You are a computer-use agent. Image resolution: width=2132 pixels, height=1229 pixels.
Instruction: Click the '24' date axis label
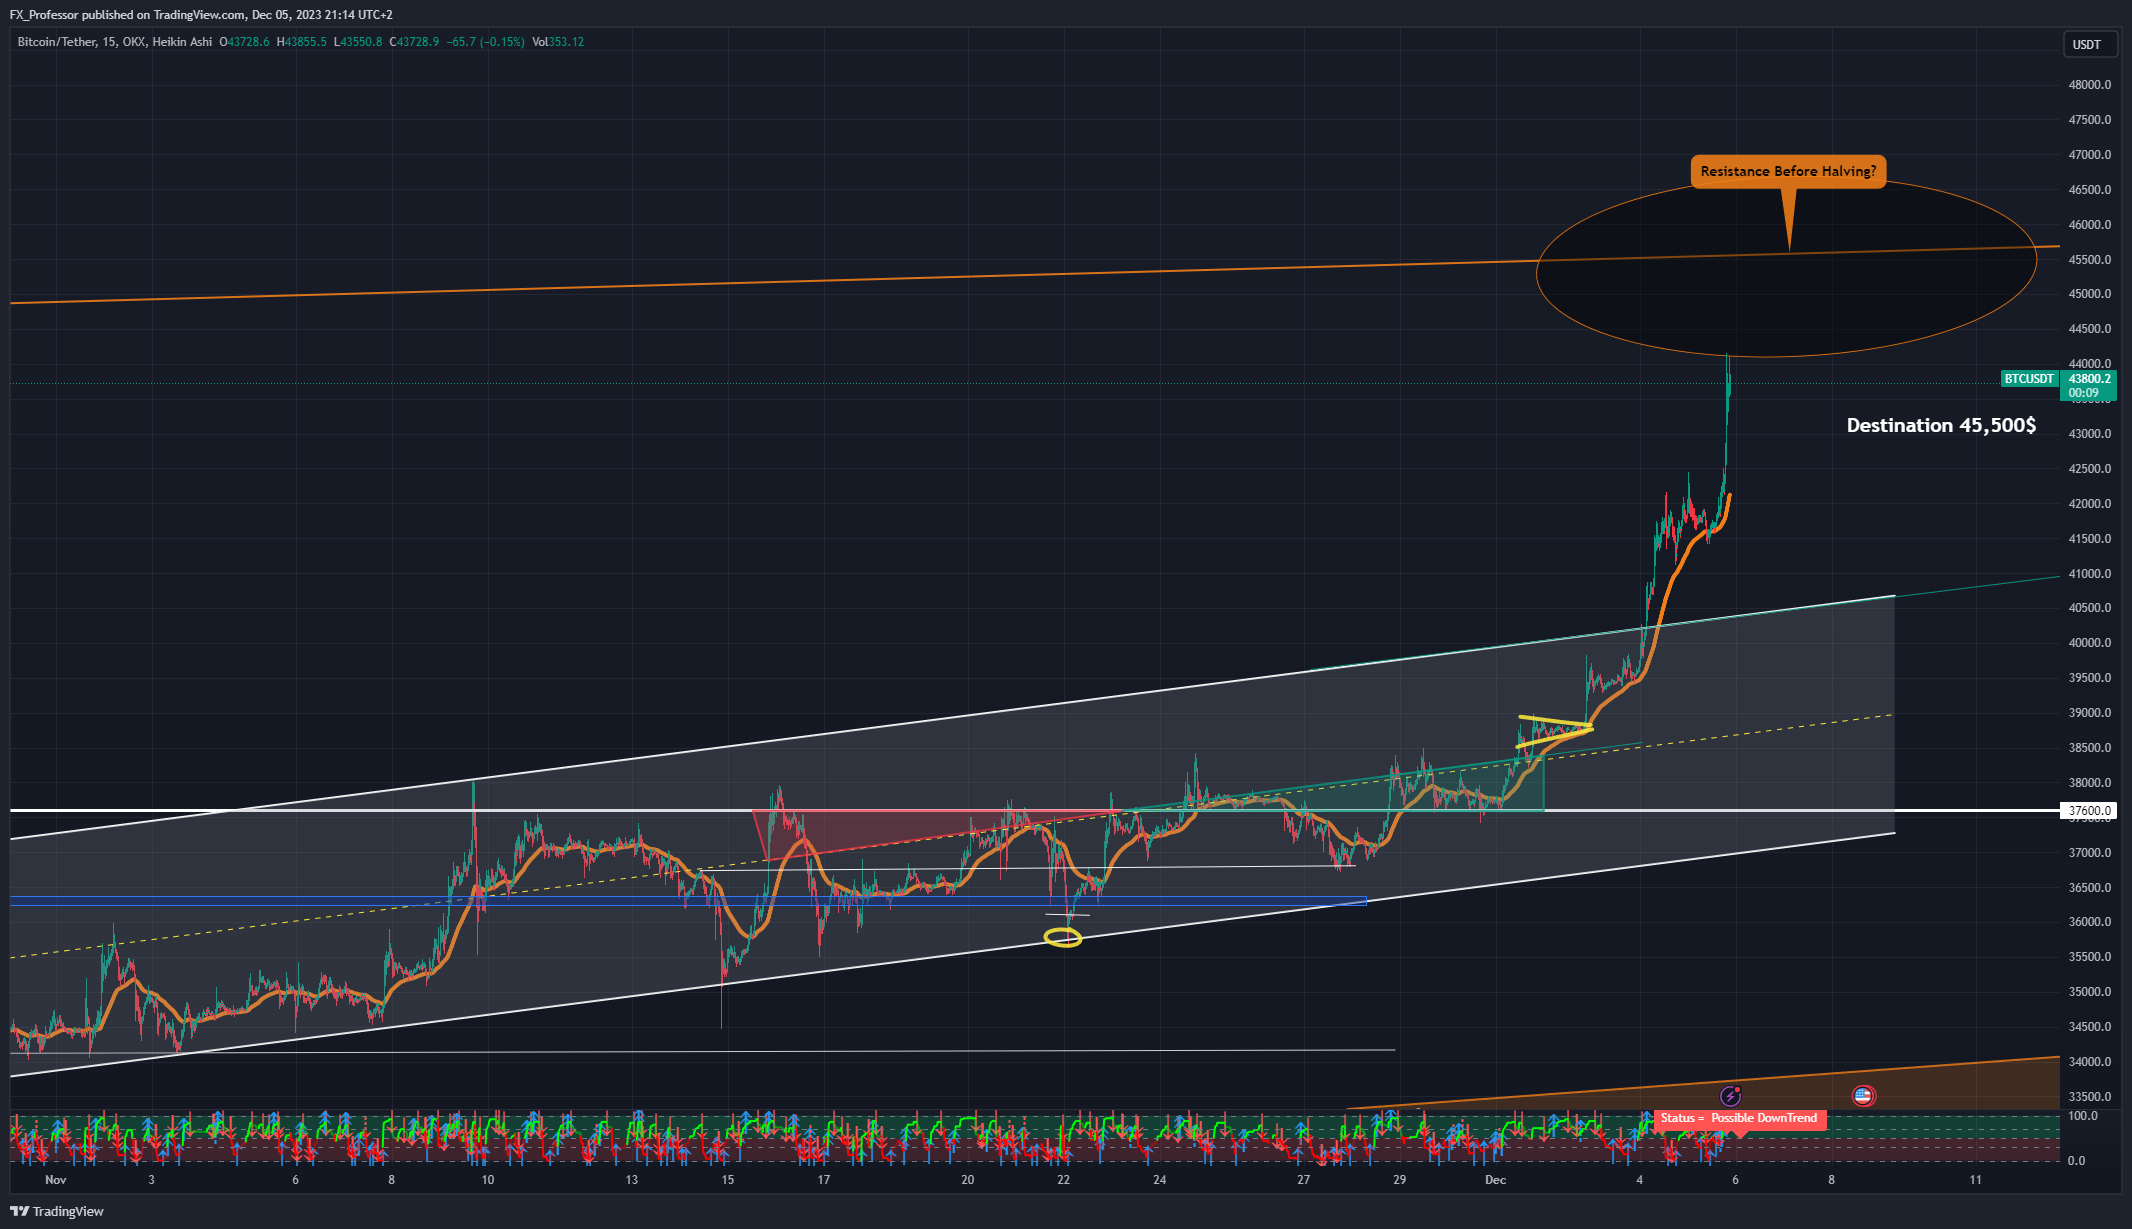point(1159,1180)
